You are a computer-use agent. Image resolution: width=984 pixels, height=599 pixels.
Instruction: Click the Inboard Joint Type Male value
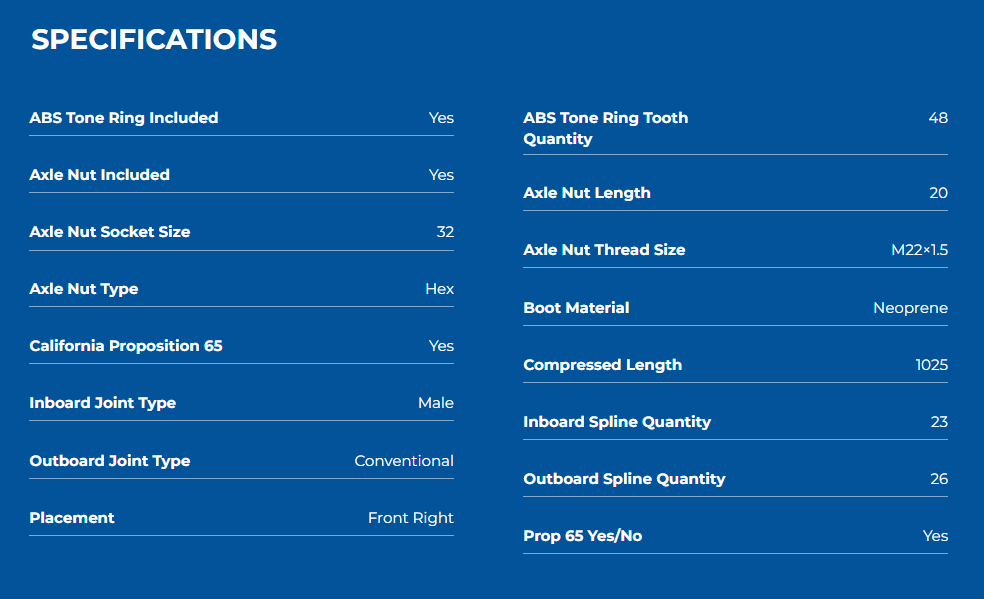pos(436,403)
